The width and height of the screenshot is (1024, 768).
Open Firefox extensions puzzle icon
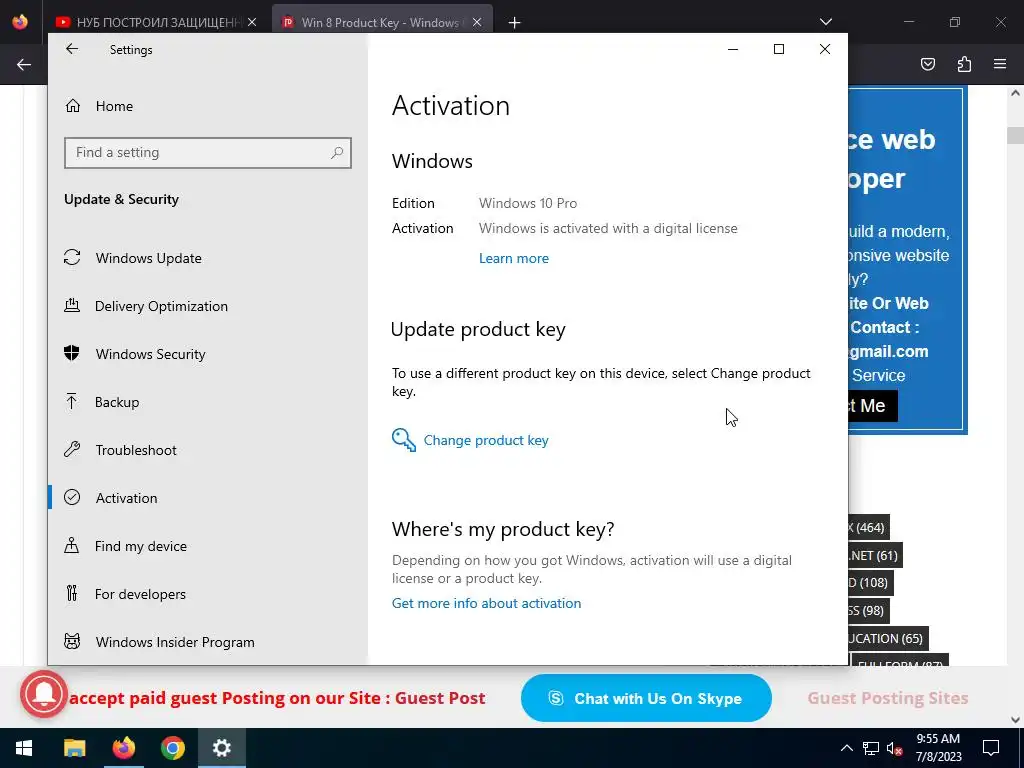coord(964,64)
